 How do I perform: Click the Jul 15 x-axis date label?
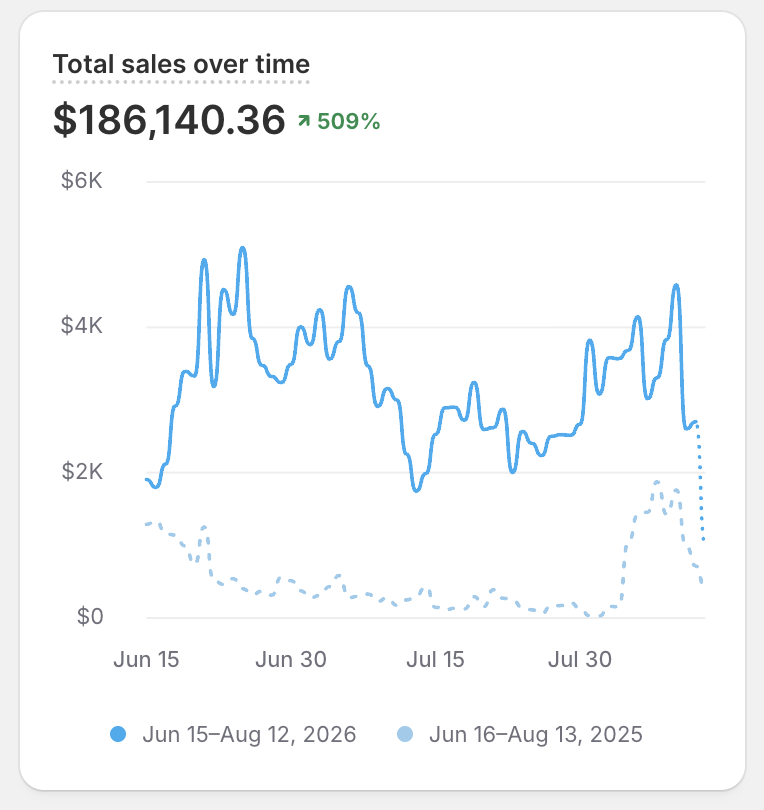point(435,660)
